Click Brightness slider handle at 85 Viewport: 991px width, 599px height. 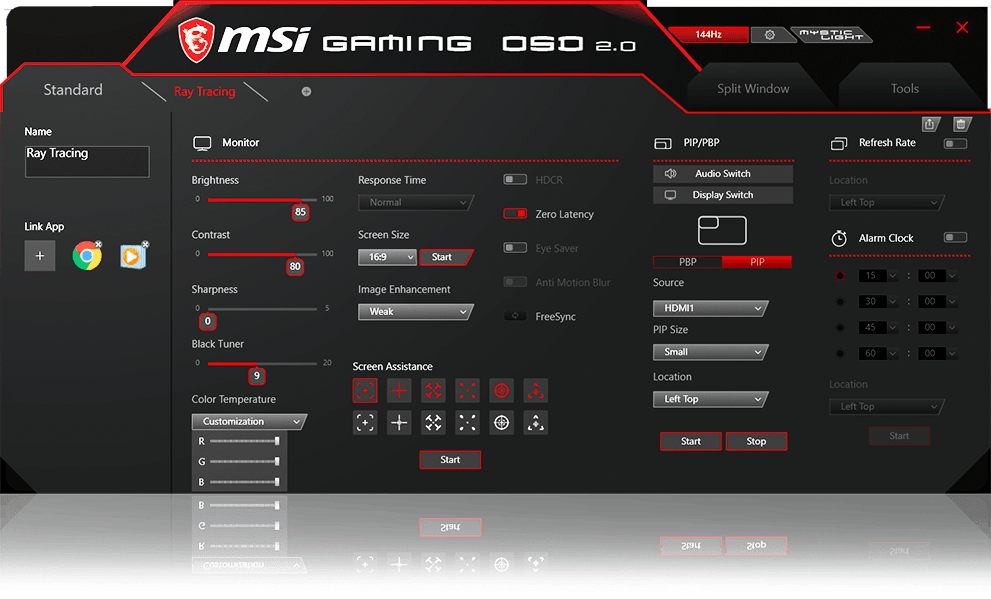pyautogui.click(x=300, y=212)
